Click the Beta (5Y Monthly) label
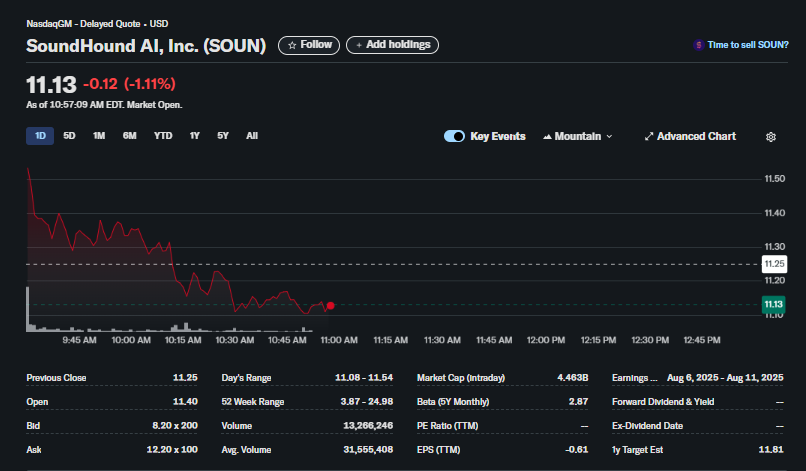 pyautogui.click(x=453, y=402)
